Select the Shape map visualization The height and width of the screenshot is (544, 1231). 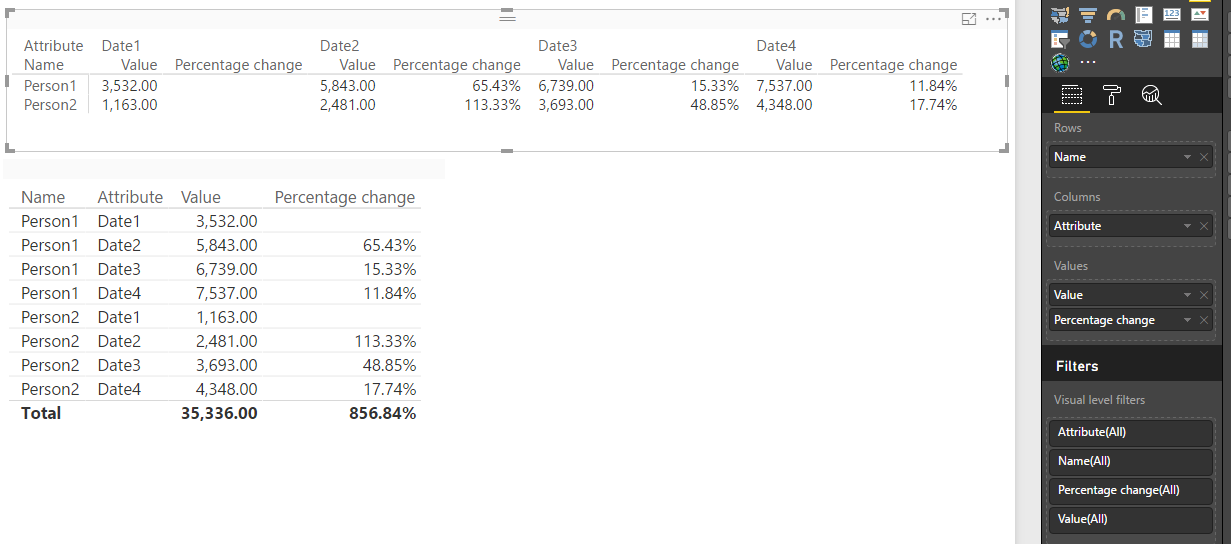tap(1143, 39)
